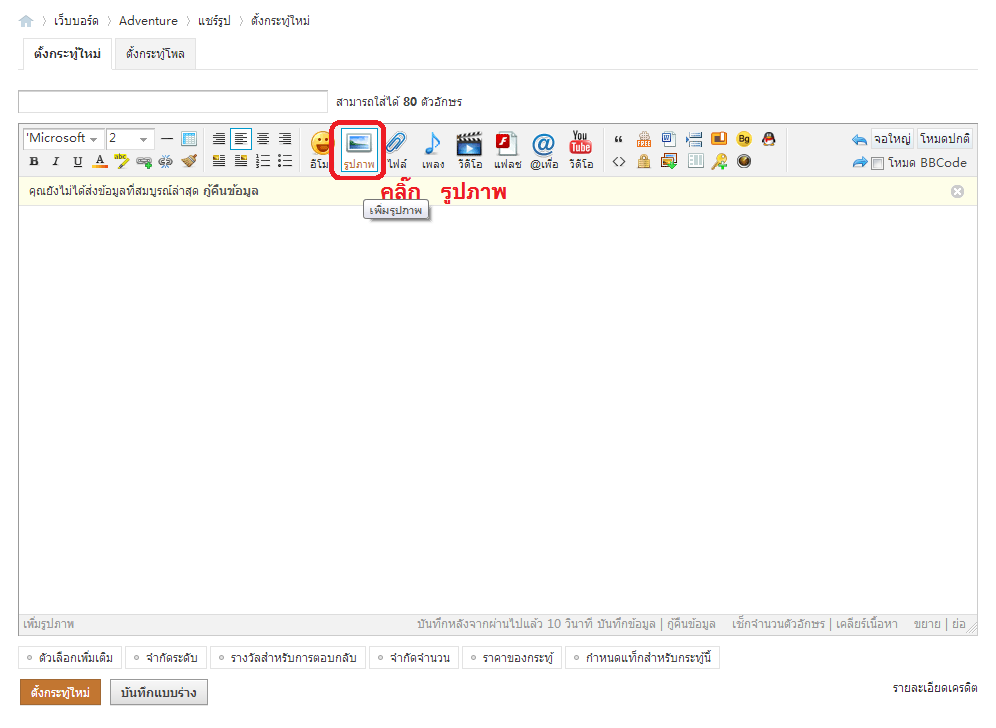
Task: Insert a quote block
Action: coord(618,139)
